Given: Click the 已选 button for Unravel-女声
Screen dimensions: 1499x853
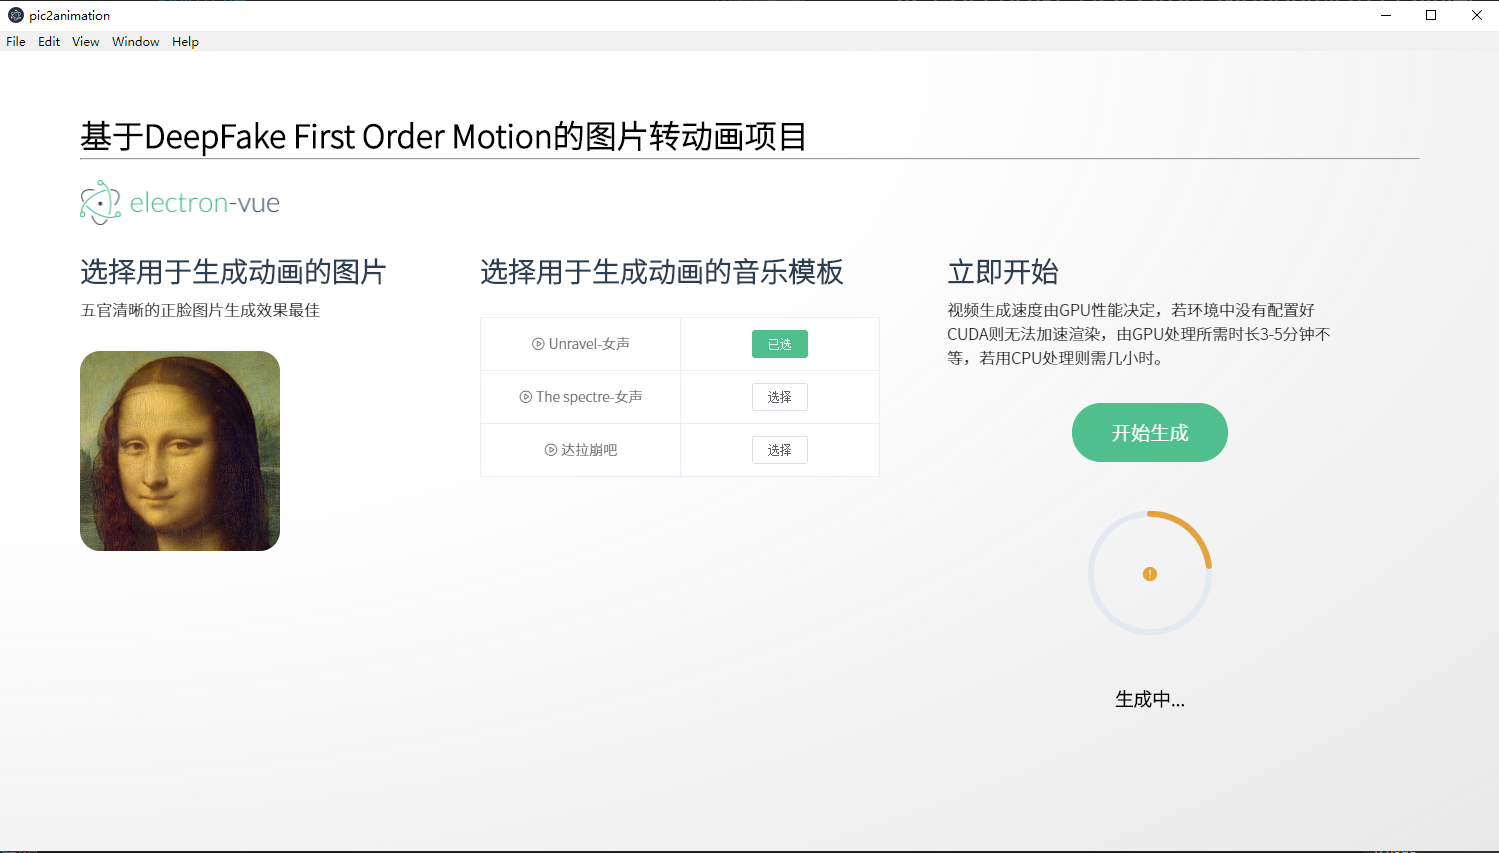Looking at the screenshot, I should tap(780, 344).
